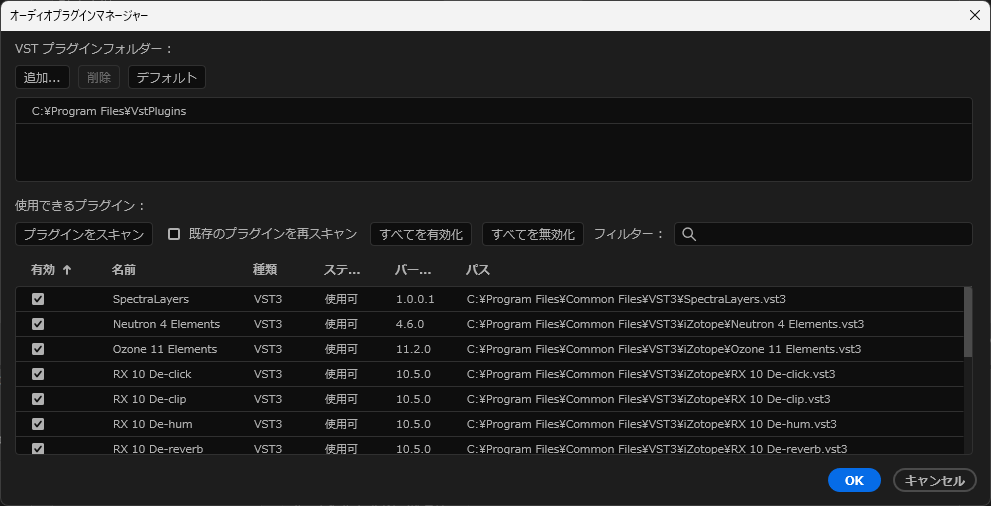Click the パス column header
Screen dimensions: 991x506
click(477, 270)
